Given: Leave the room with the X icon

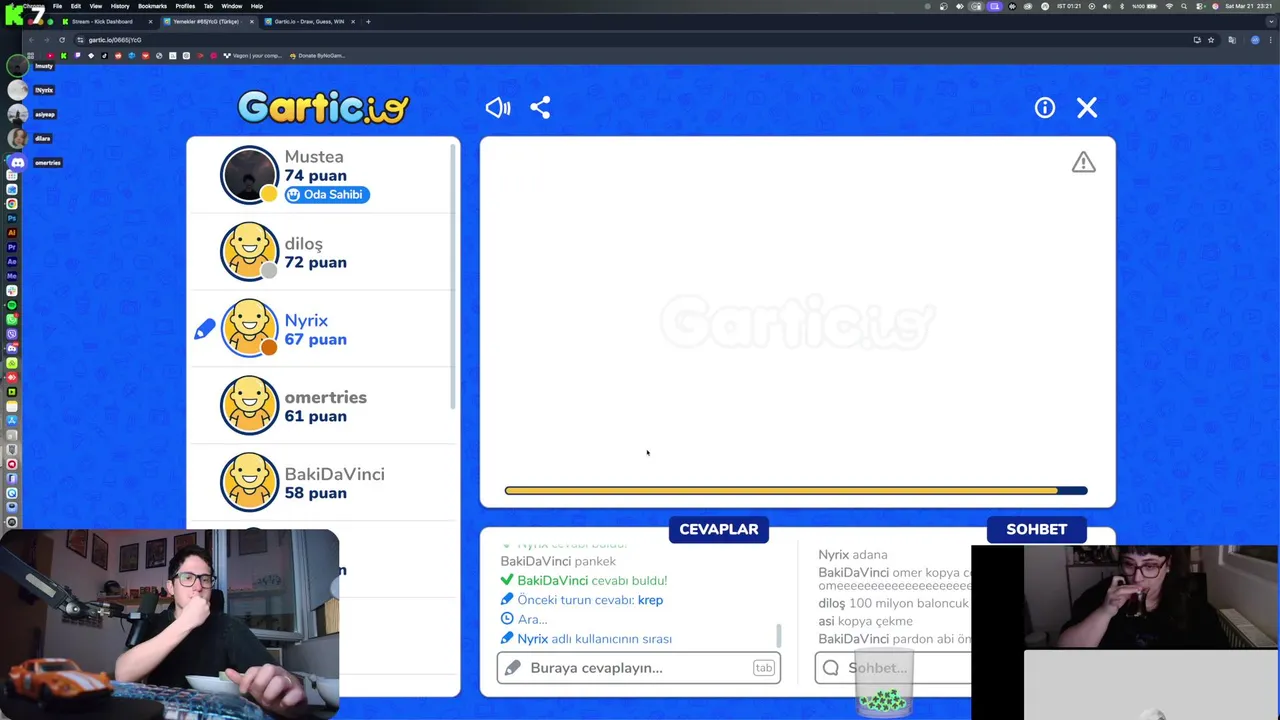Looking at the screenshot, I should pos(1087,108).
